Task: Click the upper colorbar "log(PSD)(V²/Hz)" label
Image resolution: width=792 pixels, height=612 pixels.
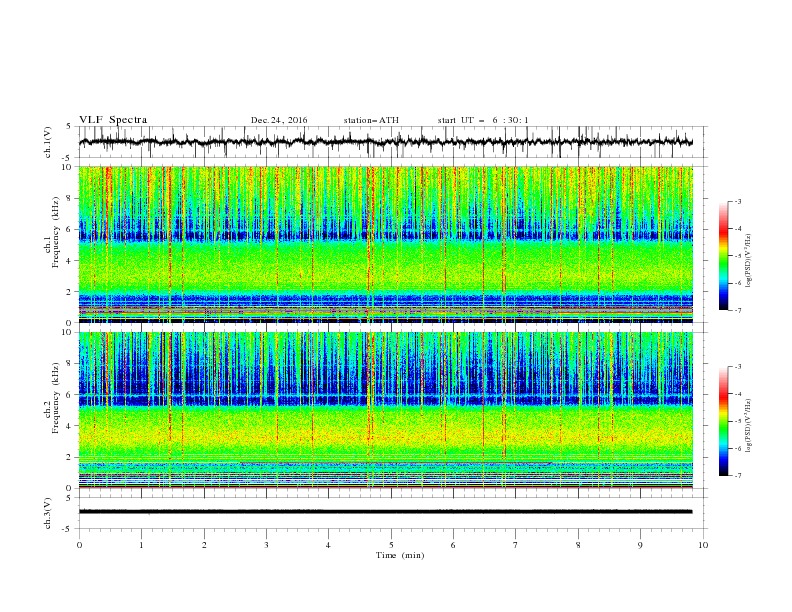Action: pos(749,261)
